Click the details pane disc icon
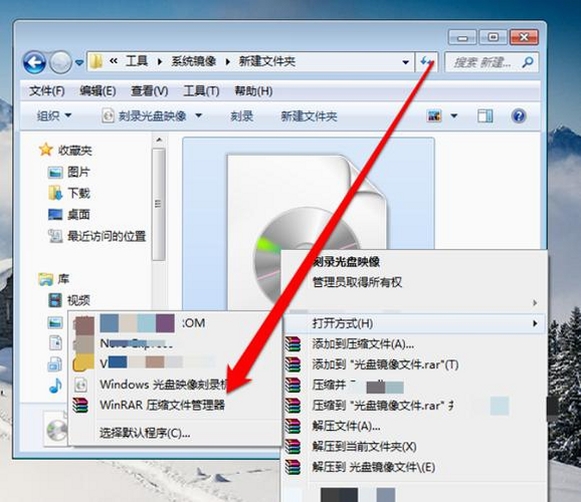 [56, 428]
